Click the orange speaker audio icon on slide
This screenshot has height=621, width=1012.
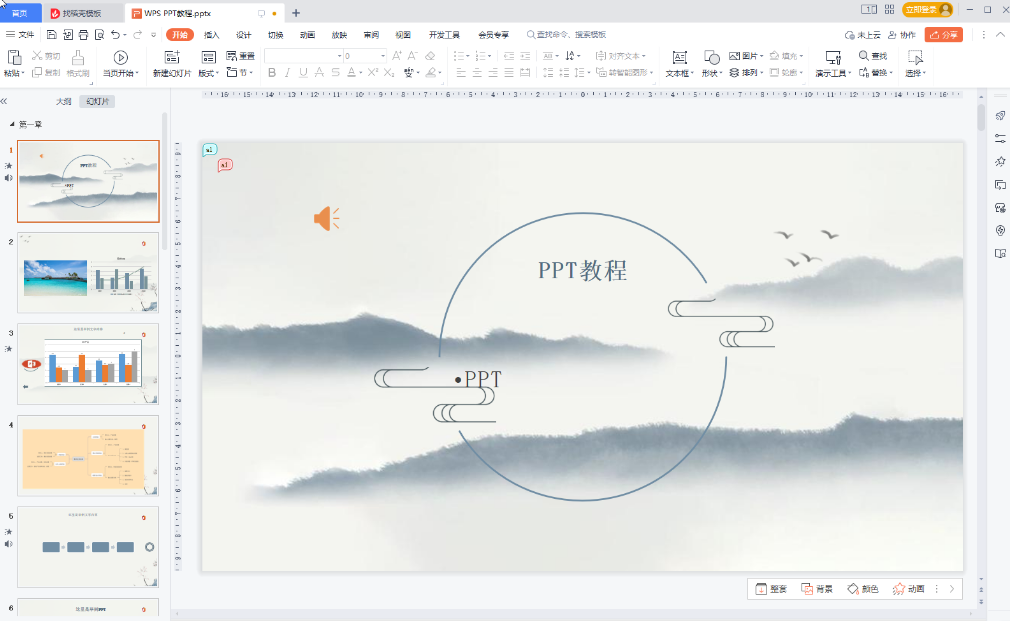pos(327,218)
